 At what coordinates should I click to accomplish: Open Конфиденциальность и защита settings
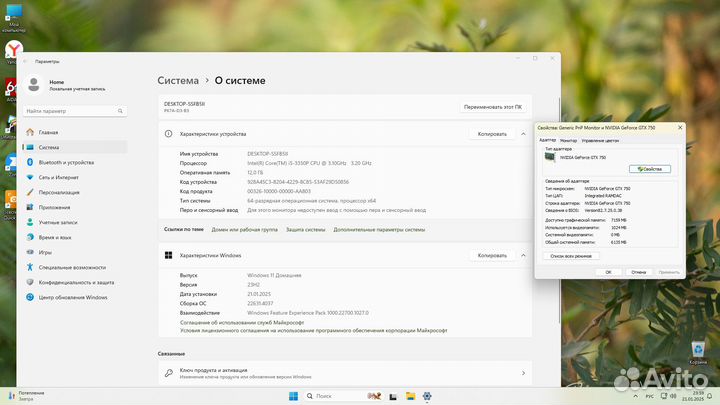pyautogui.click(x=75, y=282)
